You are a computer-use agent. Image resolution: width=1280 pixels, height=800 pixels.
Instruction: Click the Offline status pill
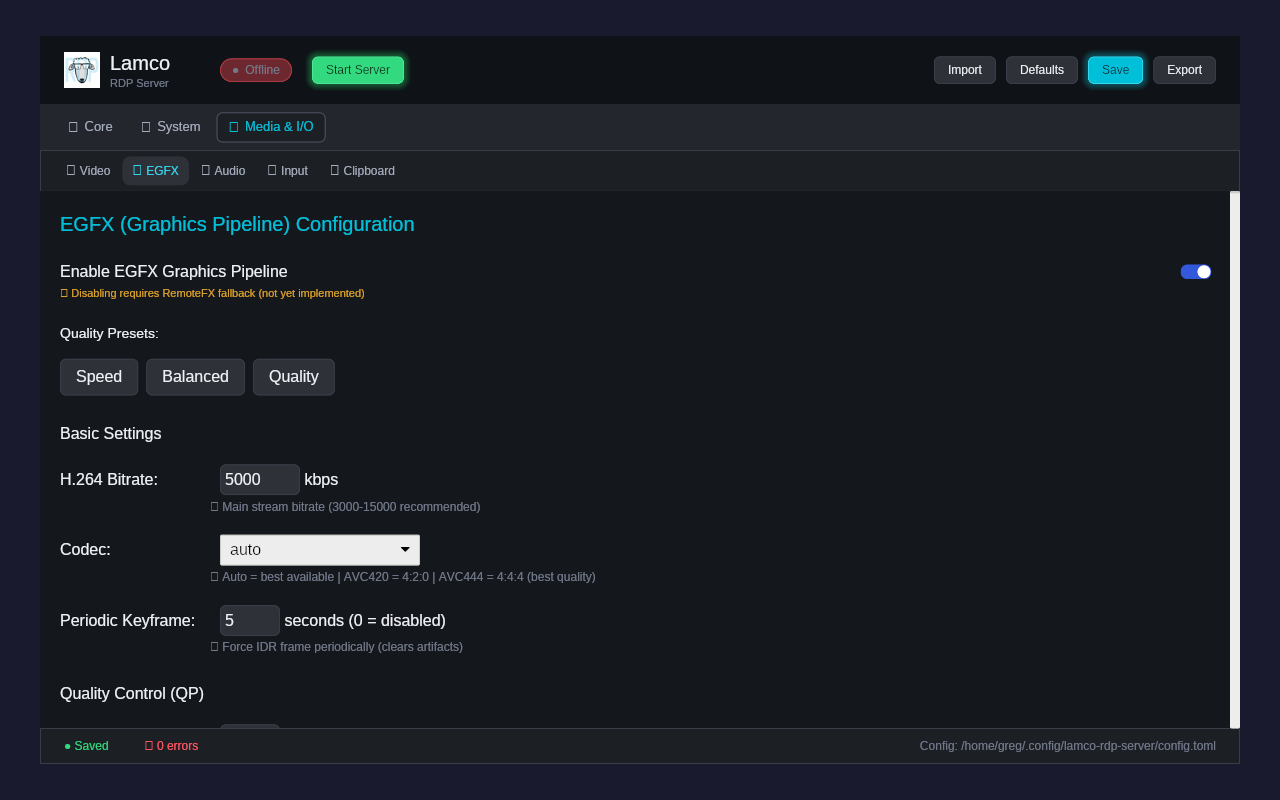coord(255,70)
